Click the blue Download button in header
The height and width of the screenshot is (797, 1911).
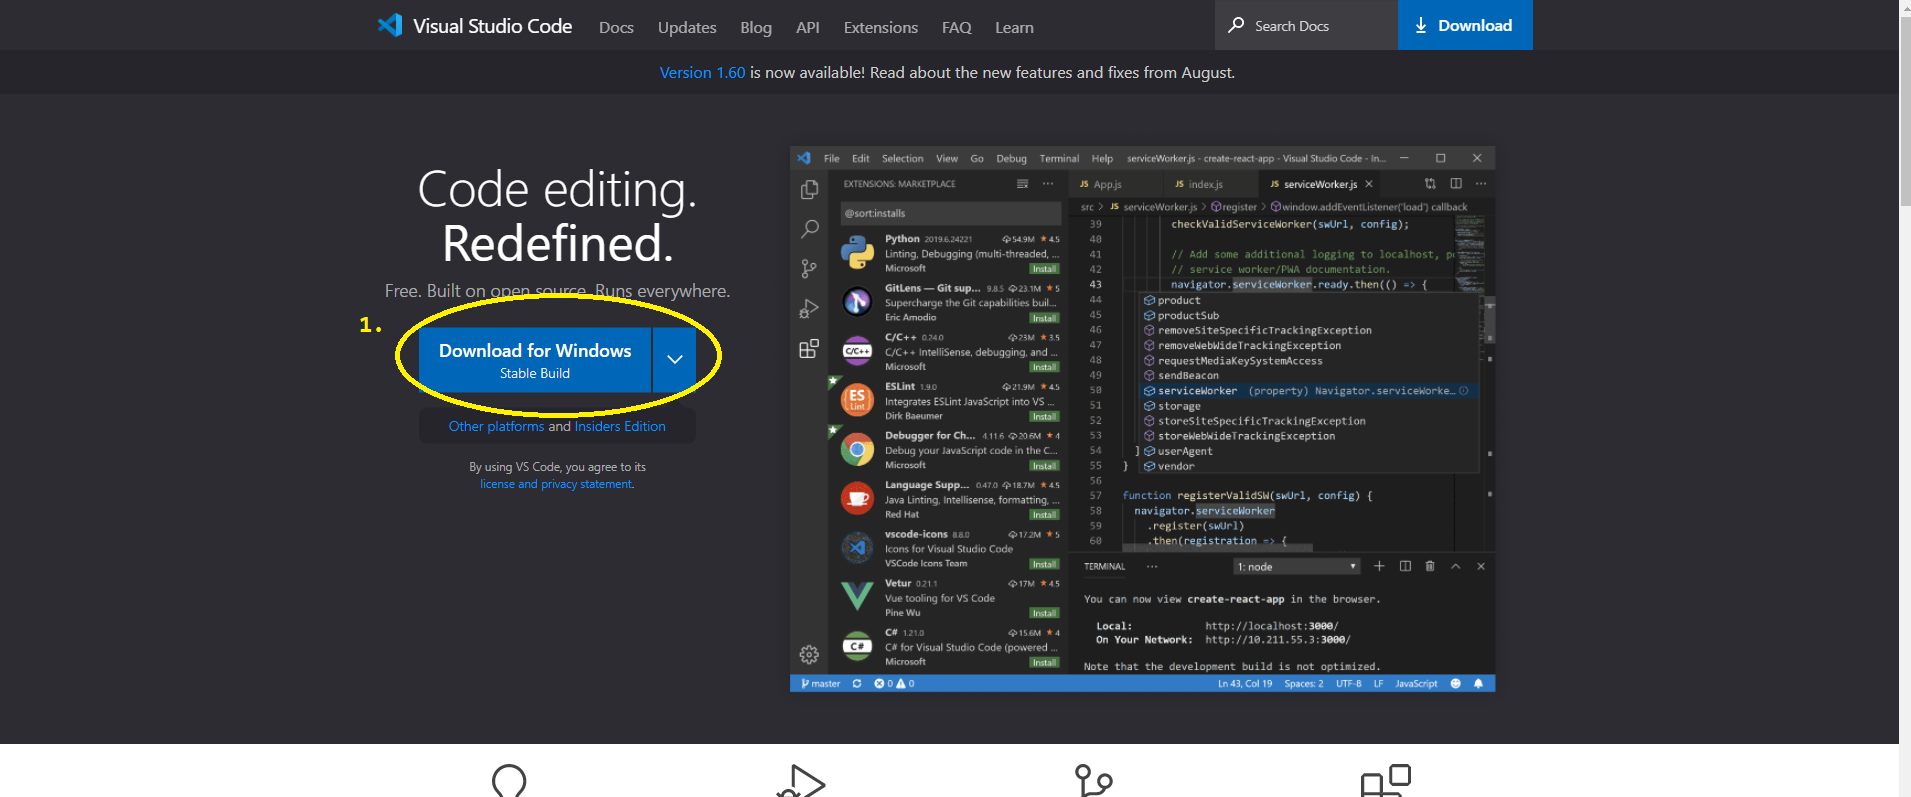[1465, 25]
